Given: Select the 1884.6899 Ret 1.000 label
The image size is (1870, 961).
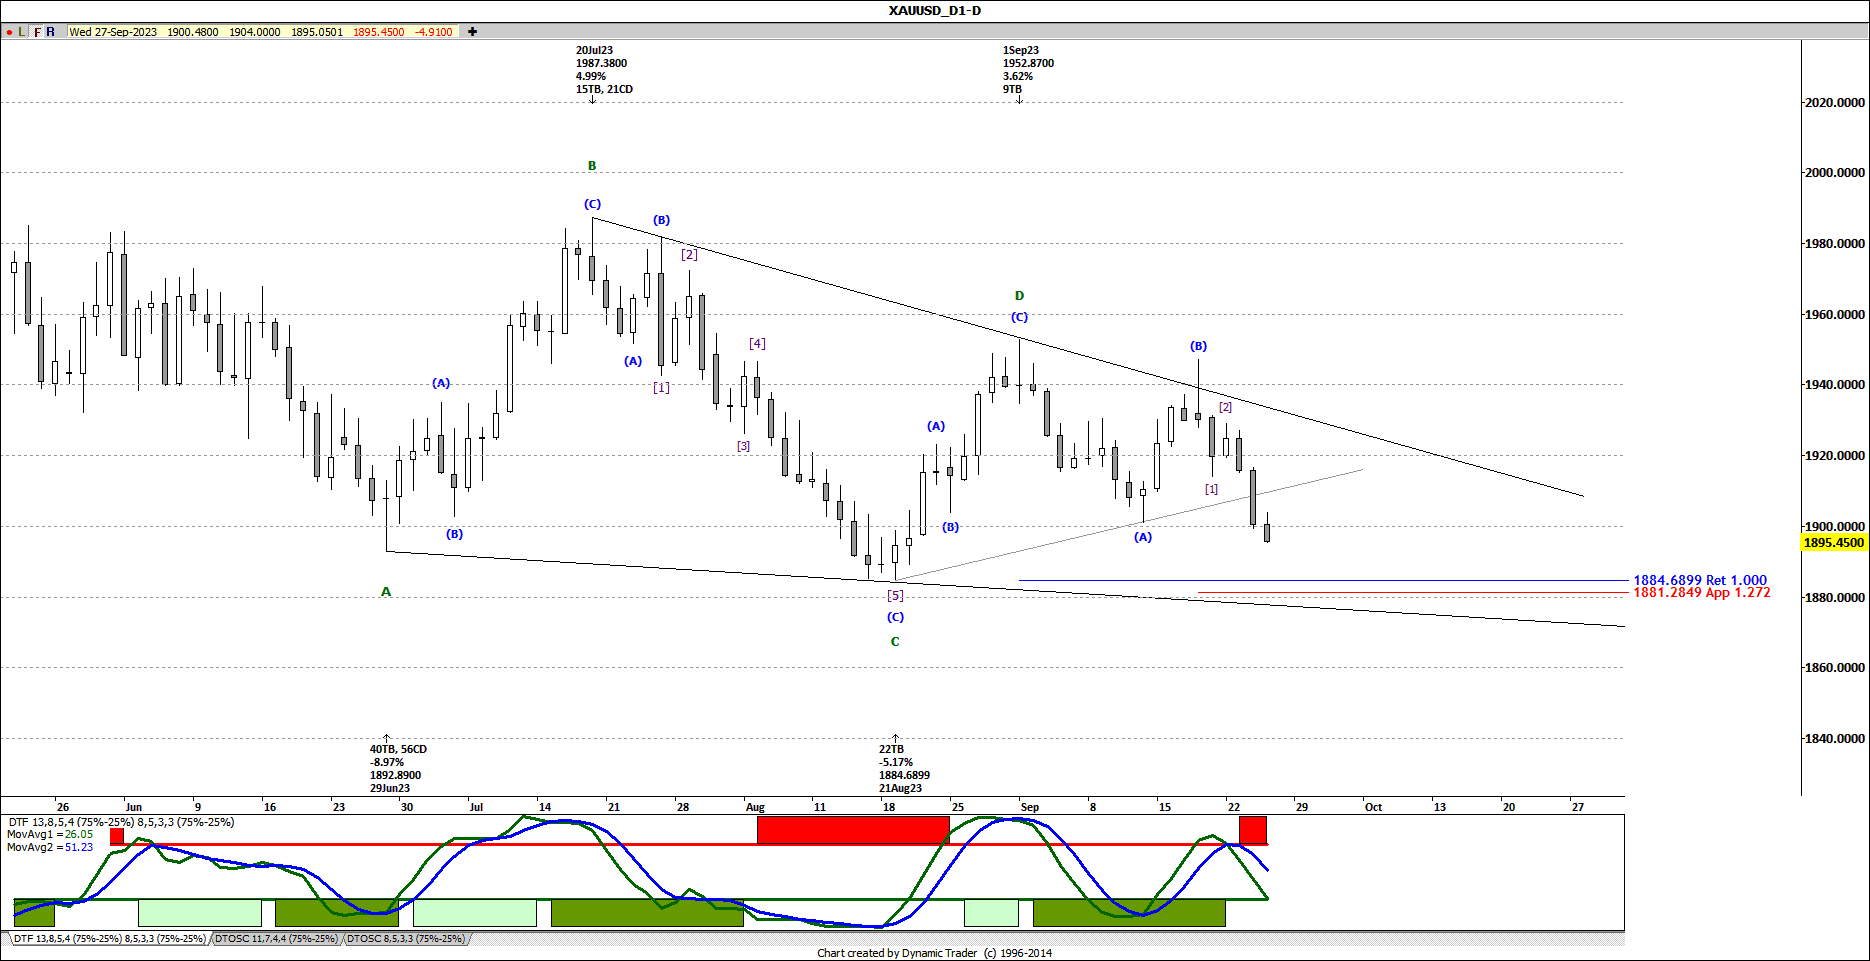Looking at the screenshot, I should point(1700,580).
